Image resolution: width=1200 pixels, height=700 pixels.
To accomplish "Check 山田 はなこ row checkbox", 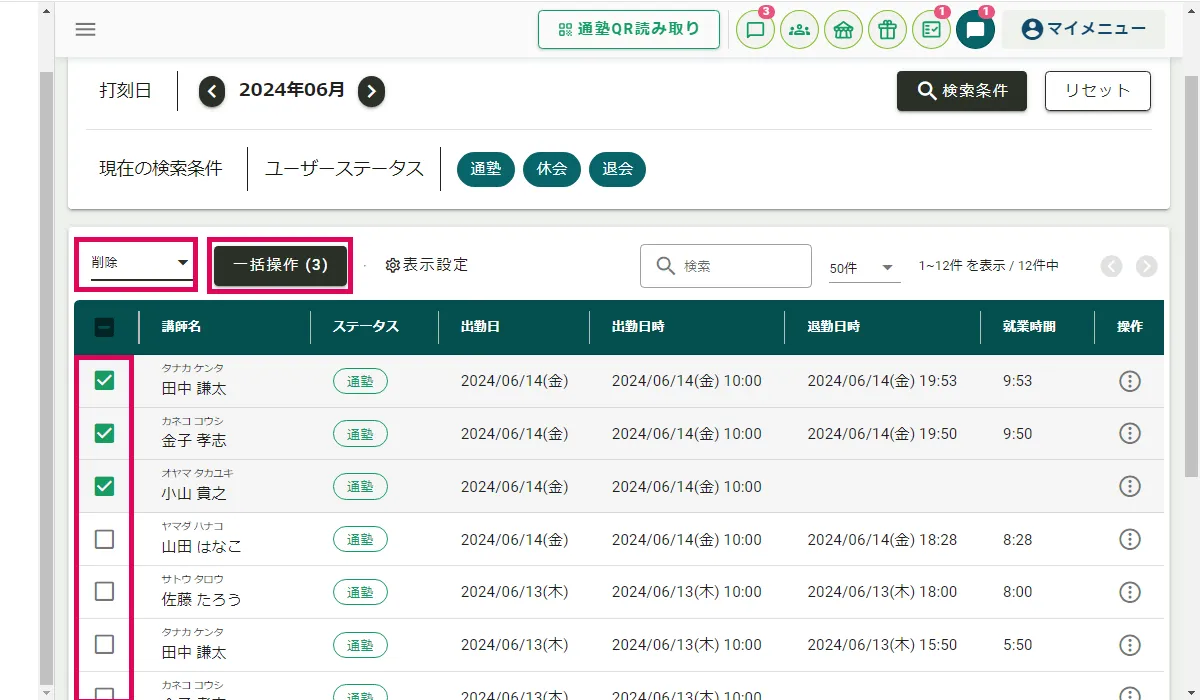I will [x=104, y=539].
